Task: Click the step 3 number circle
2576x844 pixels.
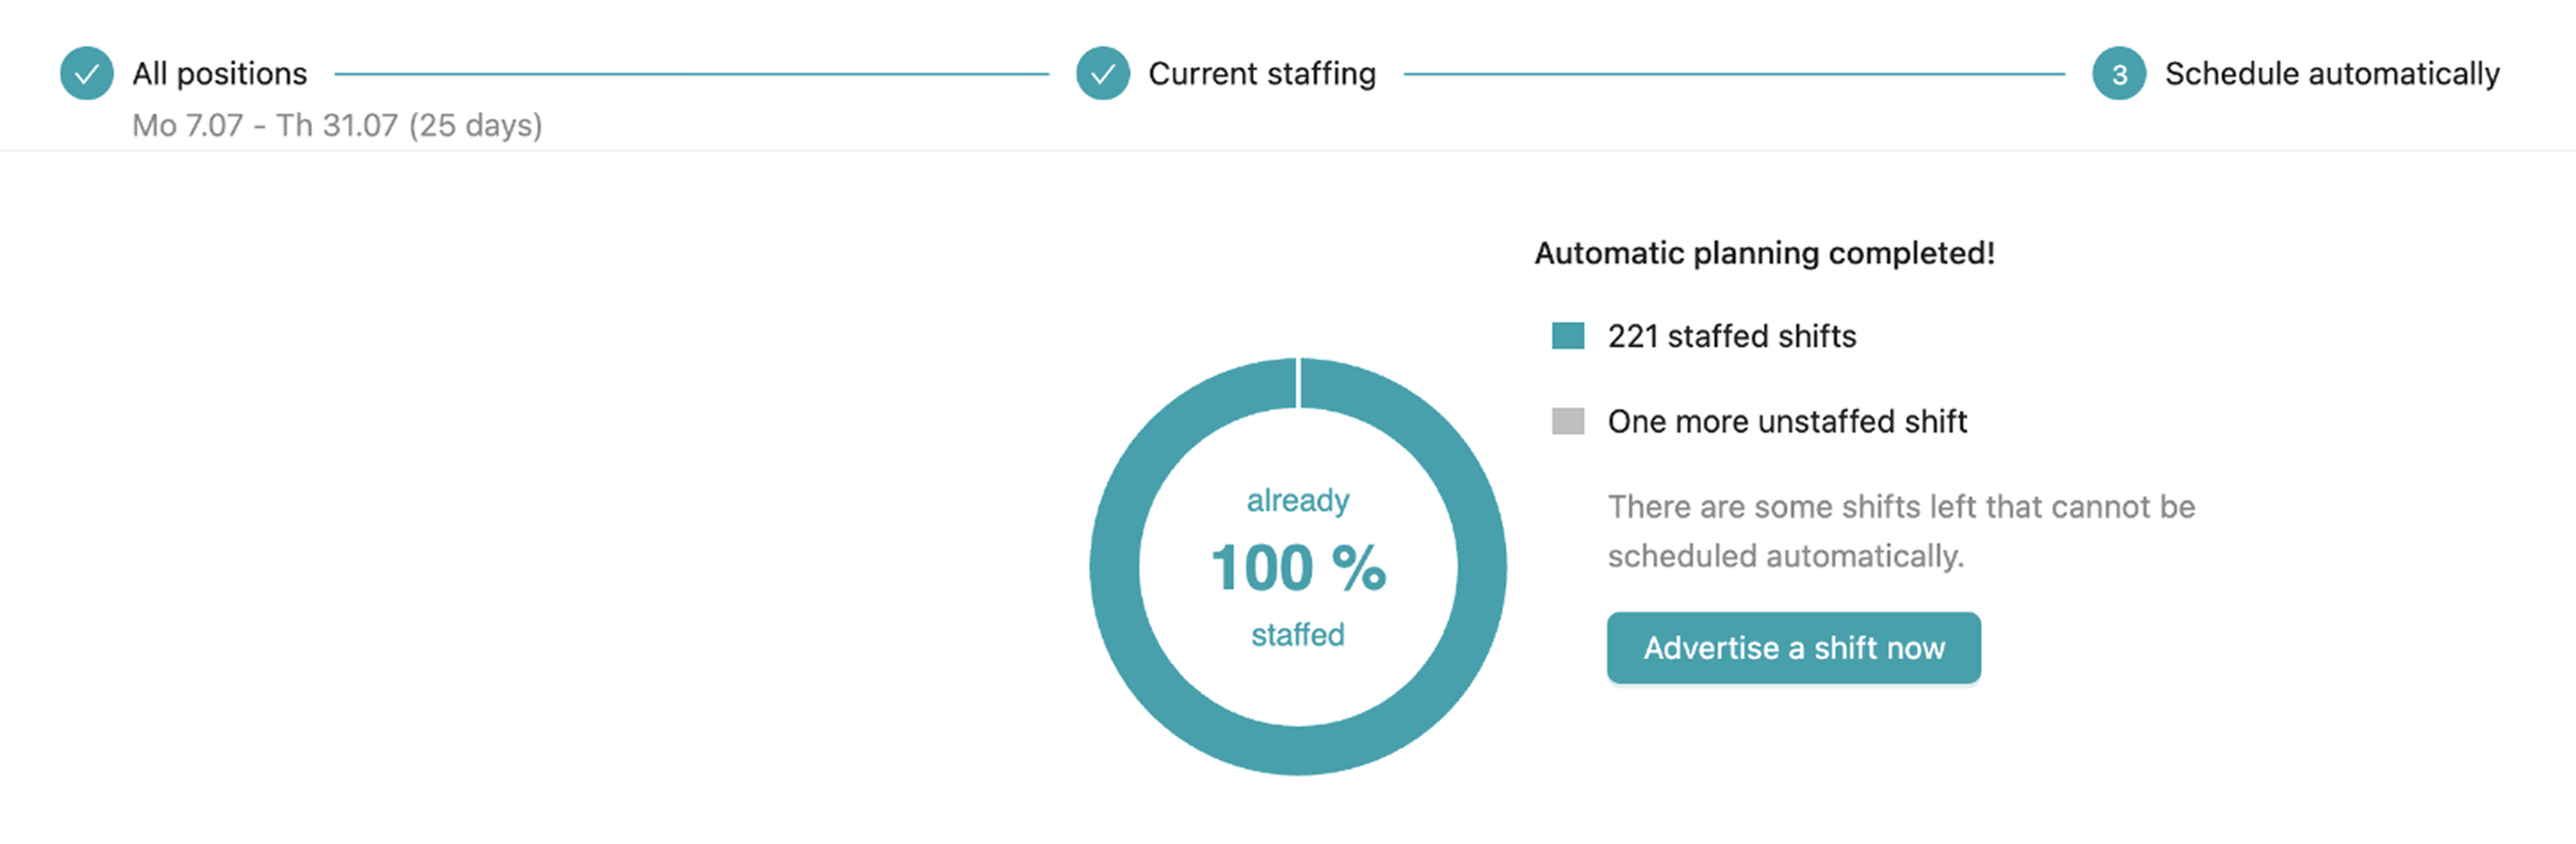Action: 2118,74
